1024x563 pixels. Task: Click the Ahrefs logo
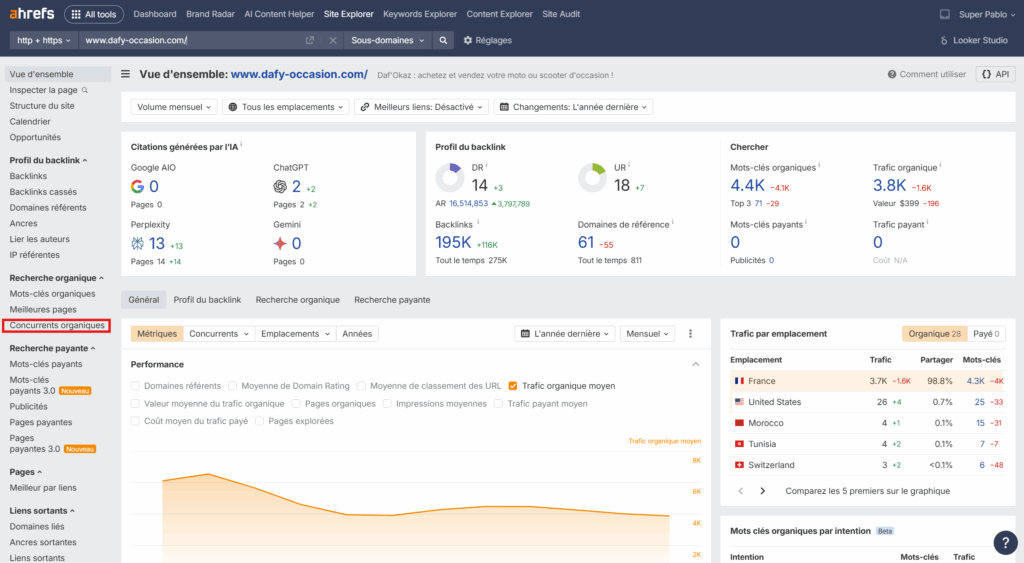coord(32,14)
